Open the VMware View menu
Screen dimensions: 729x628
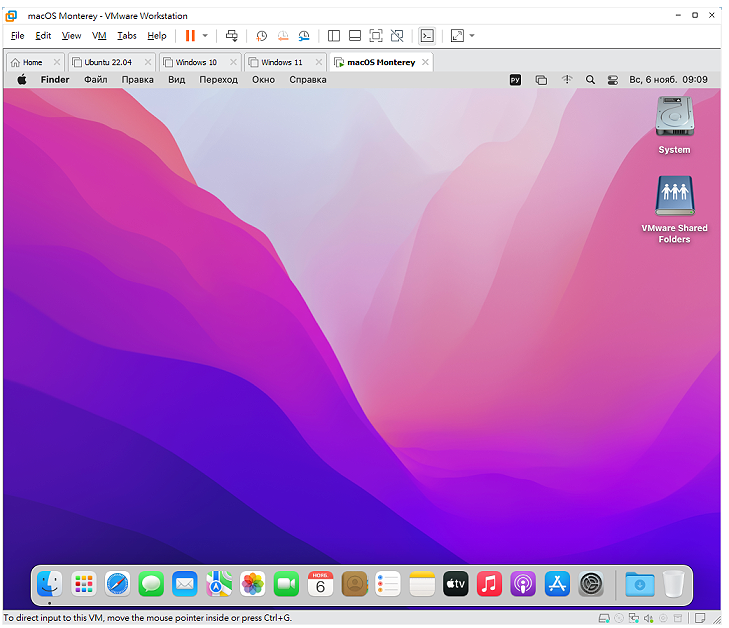point(71,36)
